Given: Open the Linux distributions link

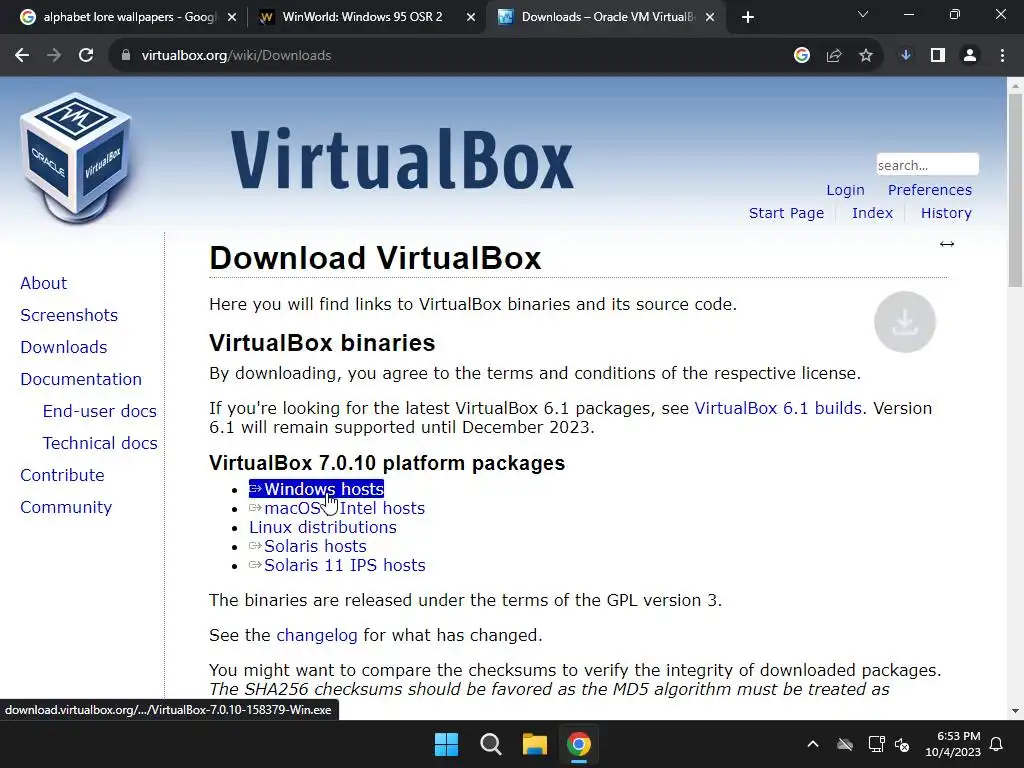Looking at the screenshot, I should tap(323, 527).
